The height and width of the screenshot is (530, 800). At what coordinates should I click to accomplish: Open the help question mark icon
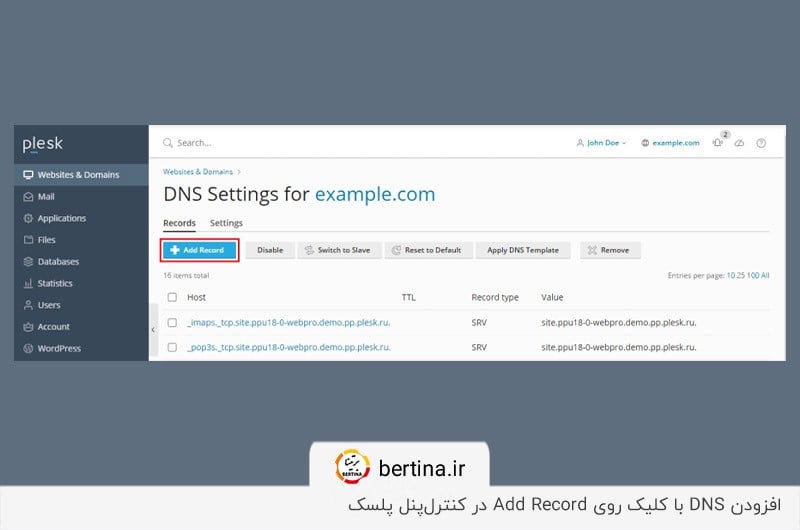pyautogui.click(x=761, y=143)
